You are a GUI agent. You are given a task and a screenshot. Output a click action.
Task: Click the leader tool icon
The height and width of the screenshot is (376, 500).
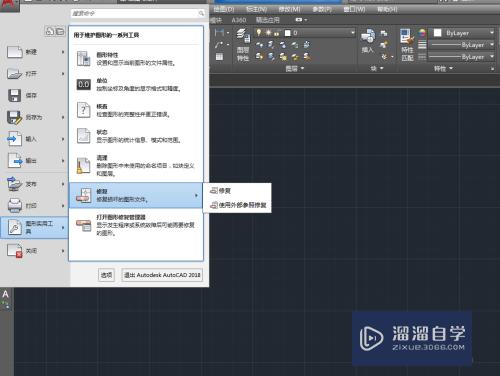coord(219,45)
